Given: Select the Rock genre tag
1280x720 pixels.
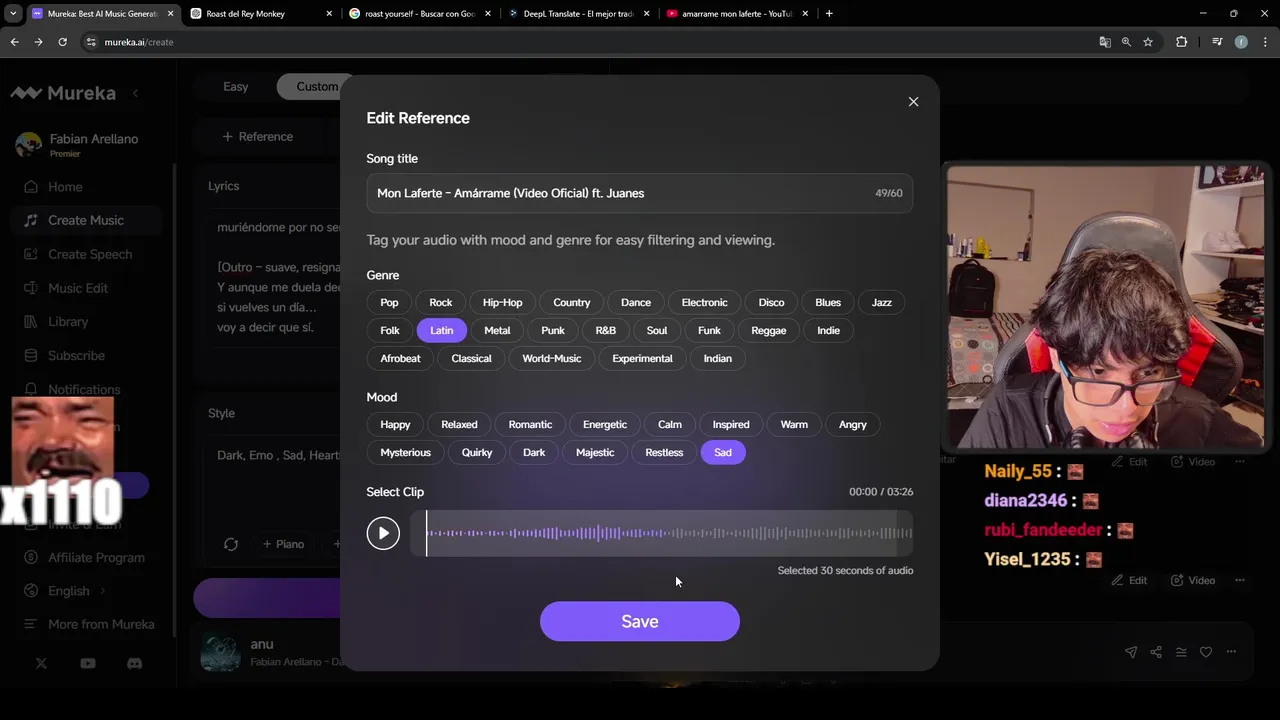Looking at the screenshot, I should point(441,303).
